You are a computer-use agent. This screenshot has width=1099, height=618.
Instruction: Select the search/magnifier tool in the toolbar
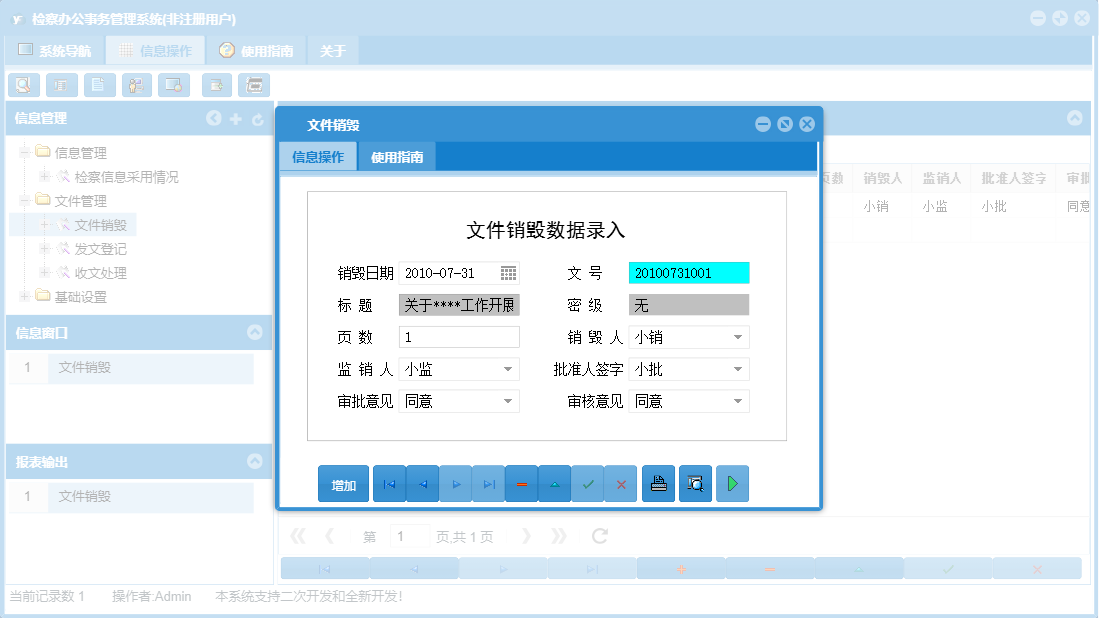(x=23, y=85)
